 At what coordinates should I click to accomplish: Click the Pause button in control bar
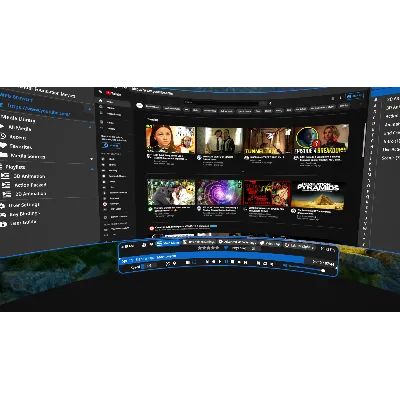click(226, 262)
